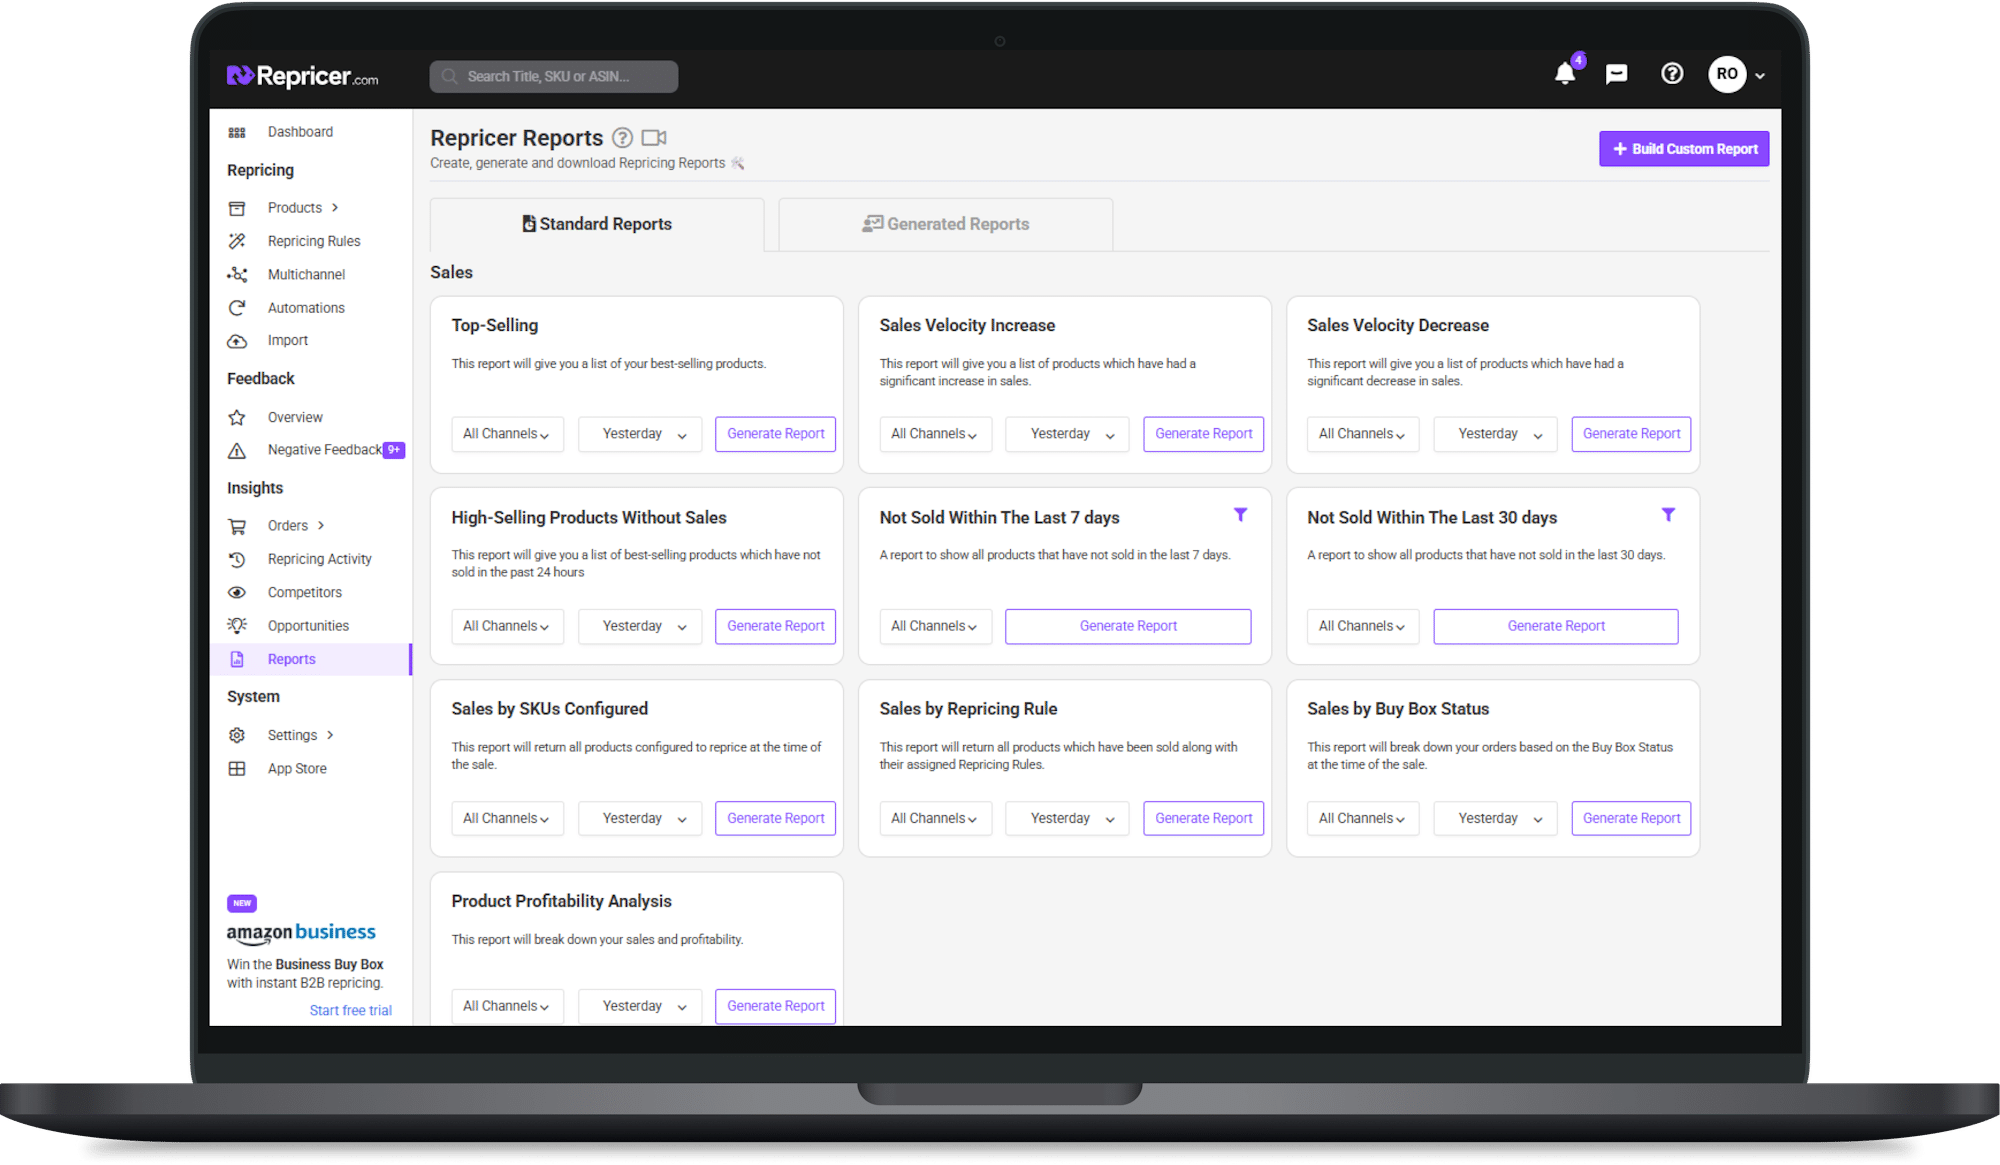The image size is (2000, 1165).
Task: Generate the Not Sold Within Last 7 days report
Action: [x=1128, y=626]
